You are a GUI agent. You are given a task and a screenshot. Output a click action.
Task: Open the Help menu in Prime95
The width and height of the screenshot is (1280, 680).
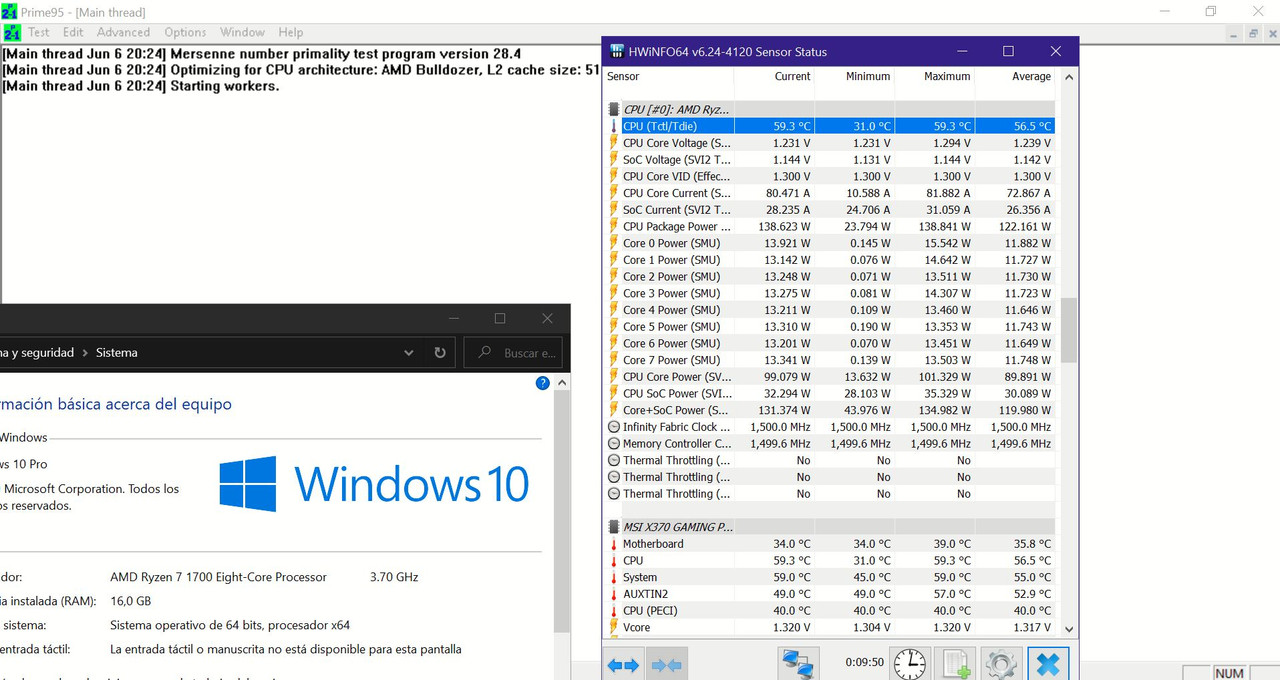[291, 32]
